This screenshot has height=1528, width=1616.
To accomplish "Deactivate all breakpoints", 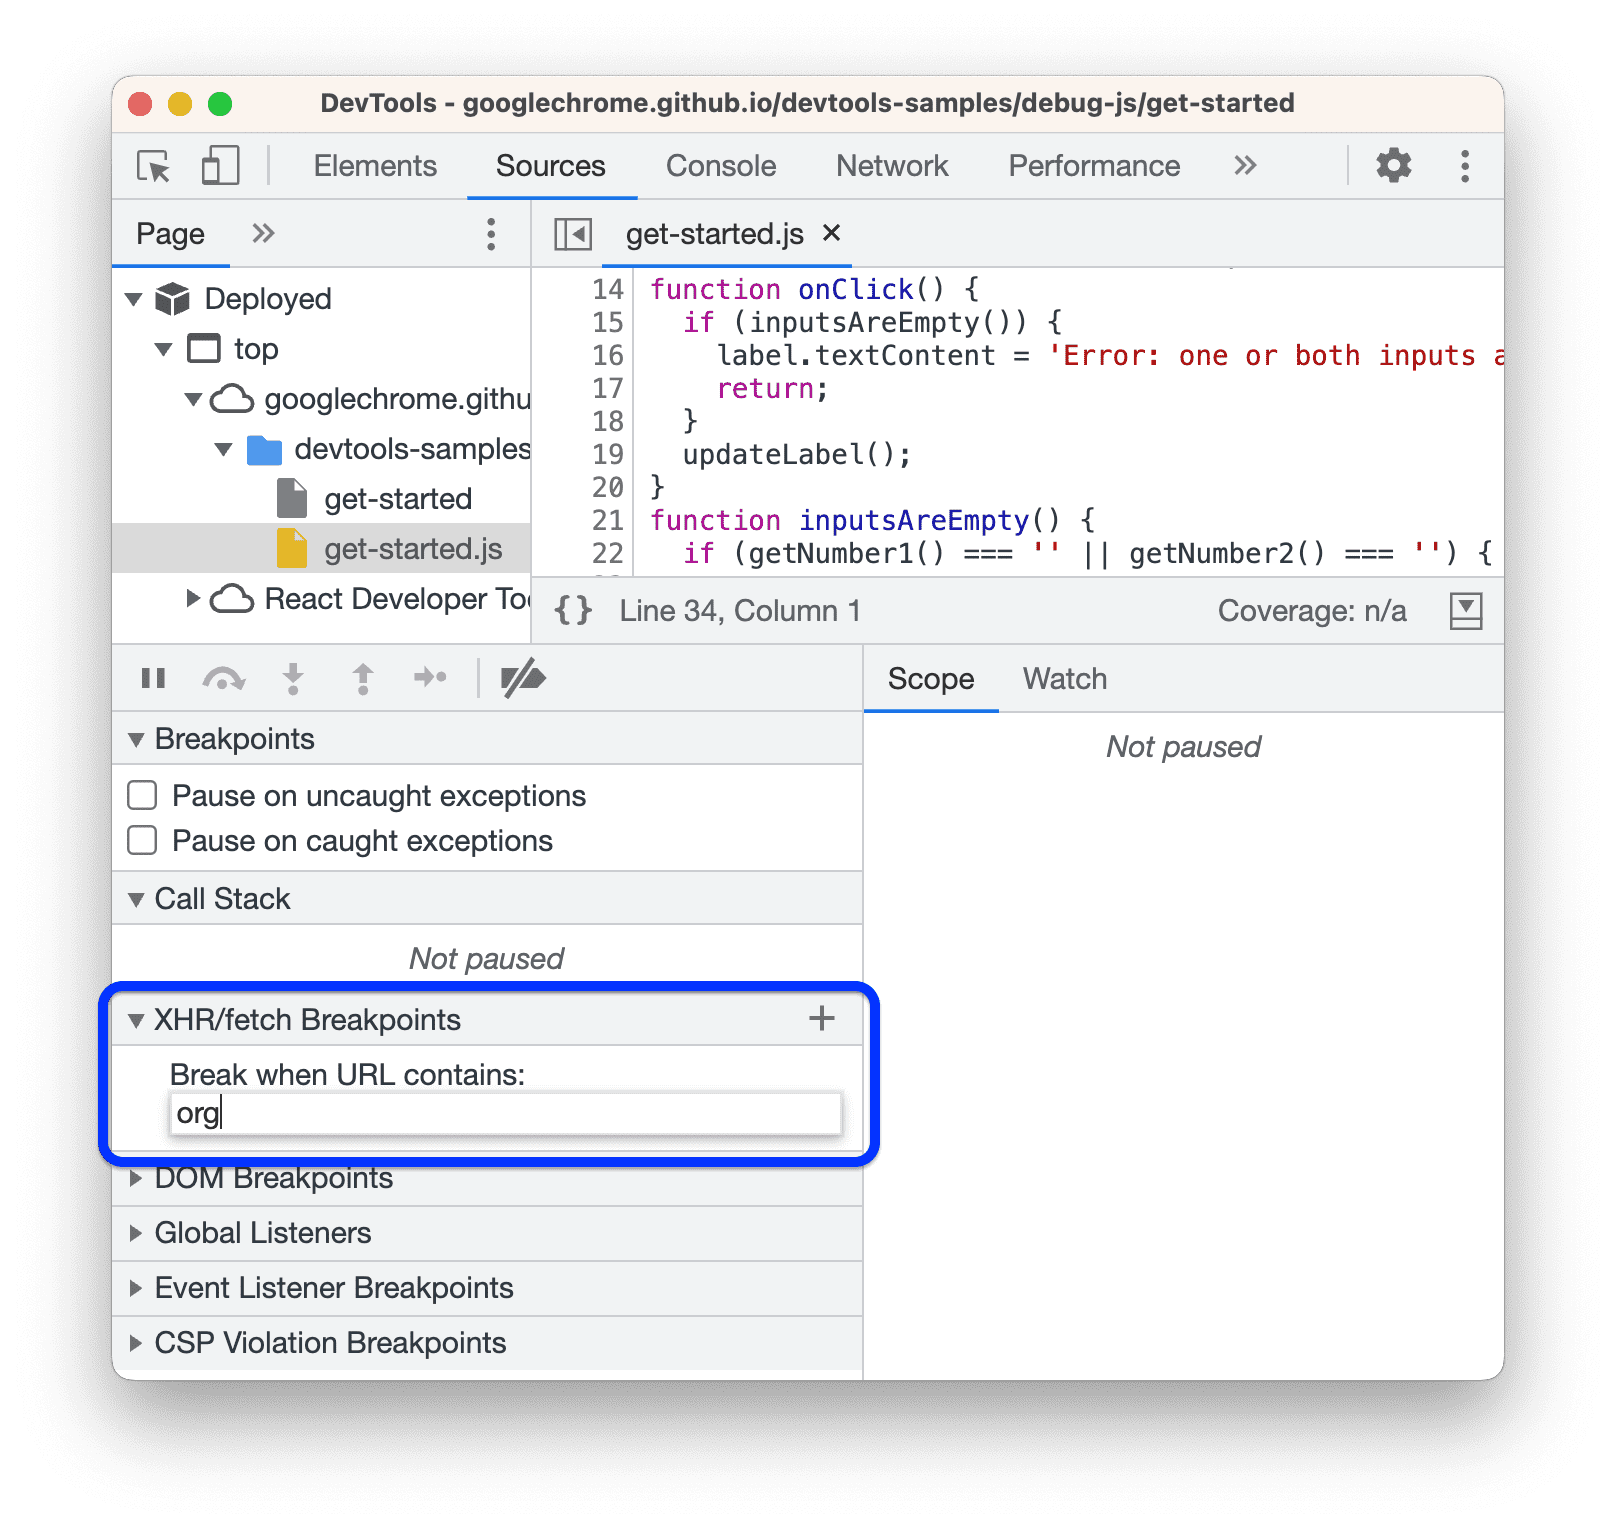I will (522, 678).
